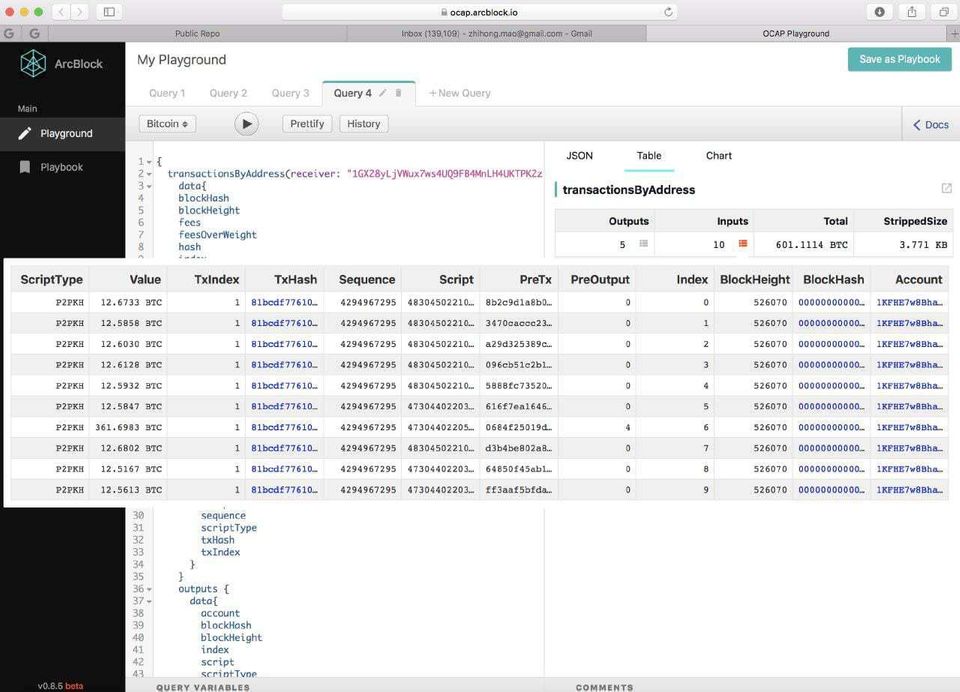Open the transactionsByAddress result in pop-out icon
Screen dimensions: 960x692
(946, 189)
